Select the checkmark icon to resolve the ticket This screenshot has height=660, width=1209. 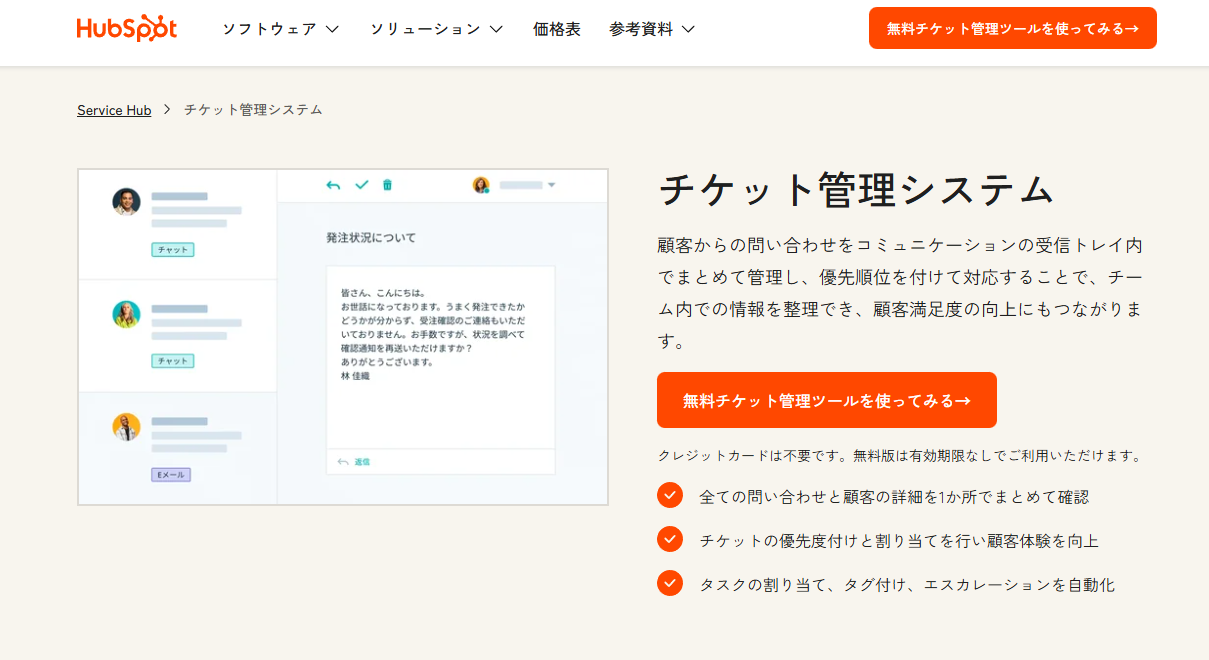[362, 186]
